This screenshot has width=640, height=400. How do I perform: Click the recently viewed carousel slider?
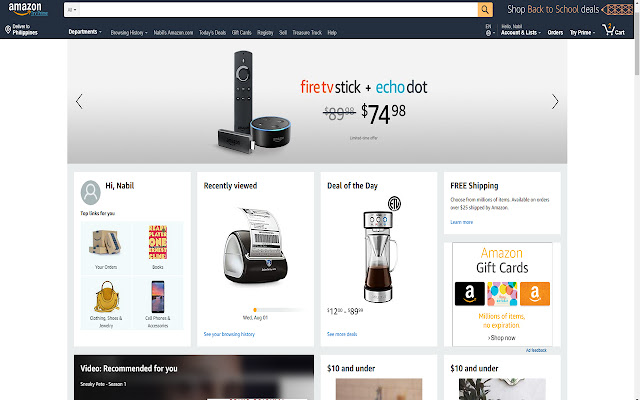tap(278, 310)
